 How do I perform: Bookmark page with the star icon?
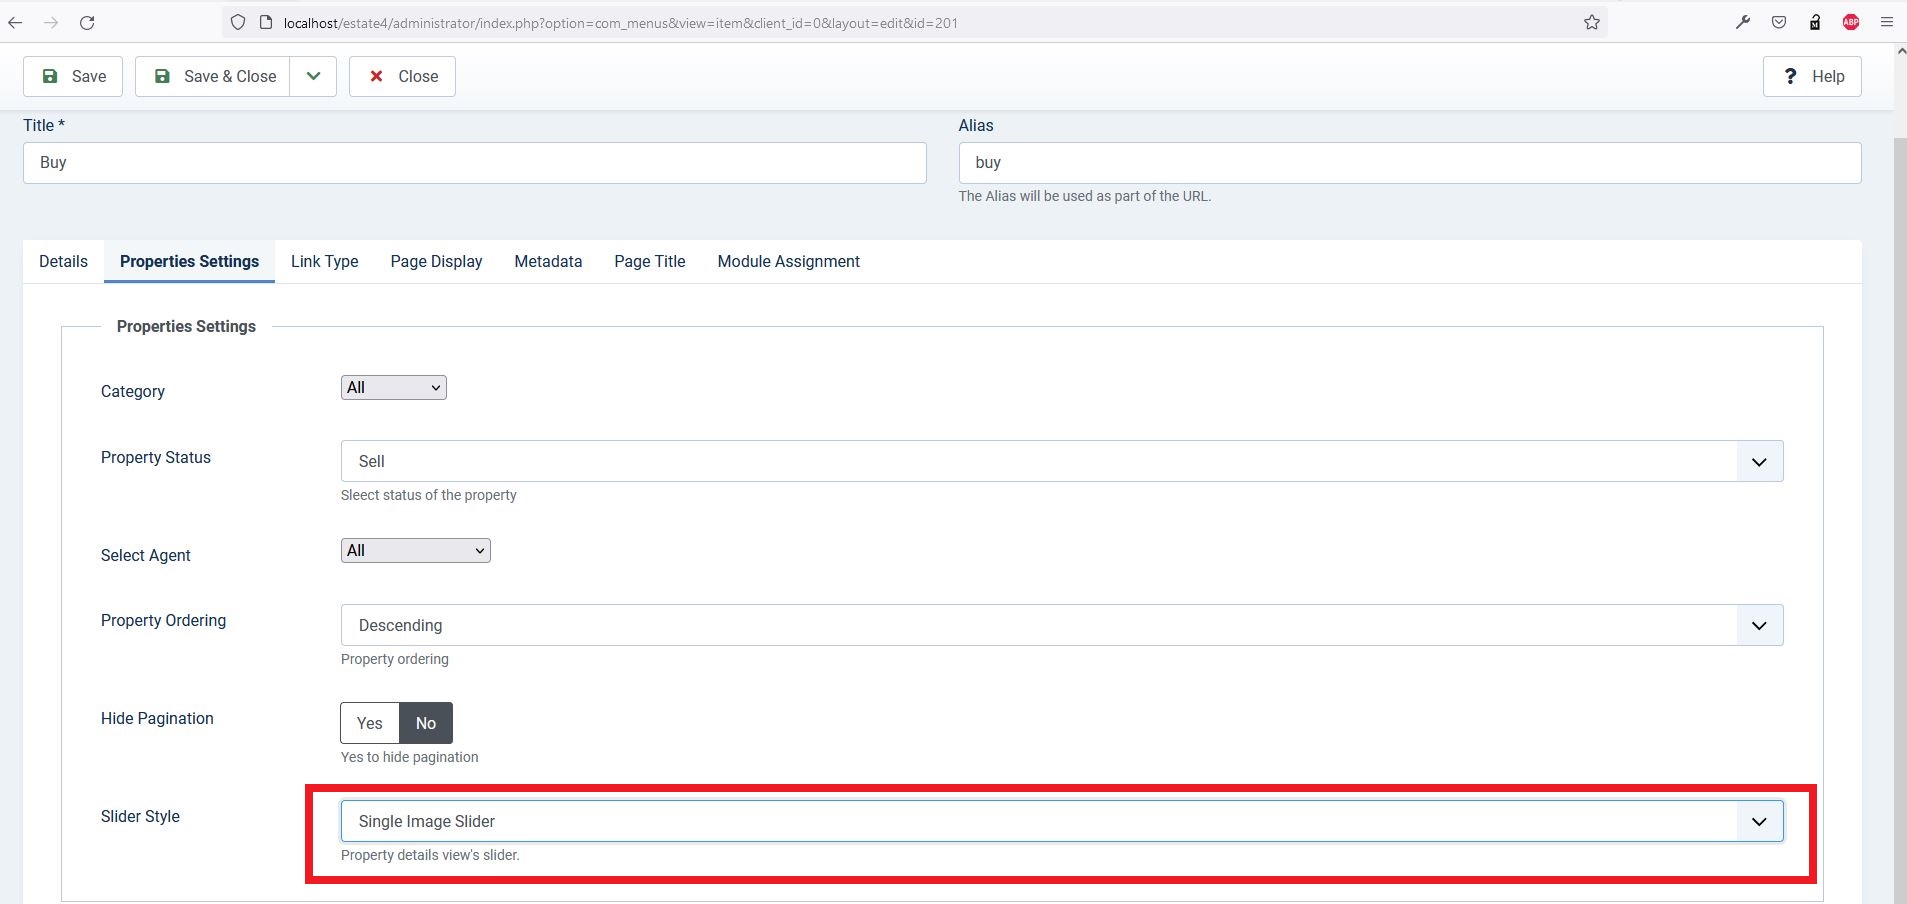[1591, 23]
